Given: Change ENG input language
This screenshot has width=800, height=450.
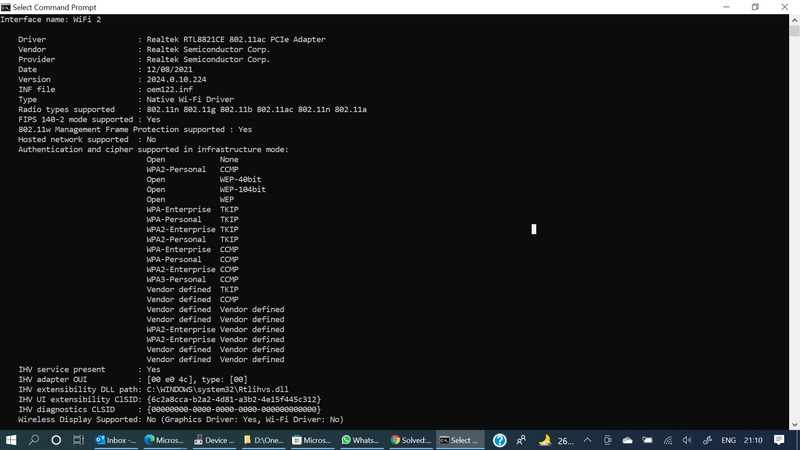Looking at the screenshot, I should click(728, 440).
